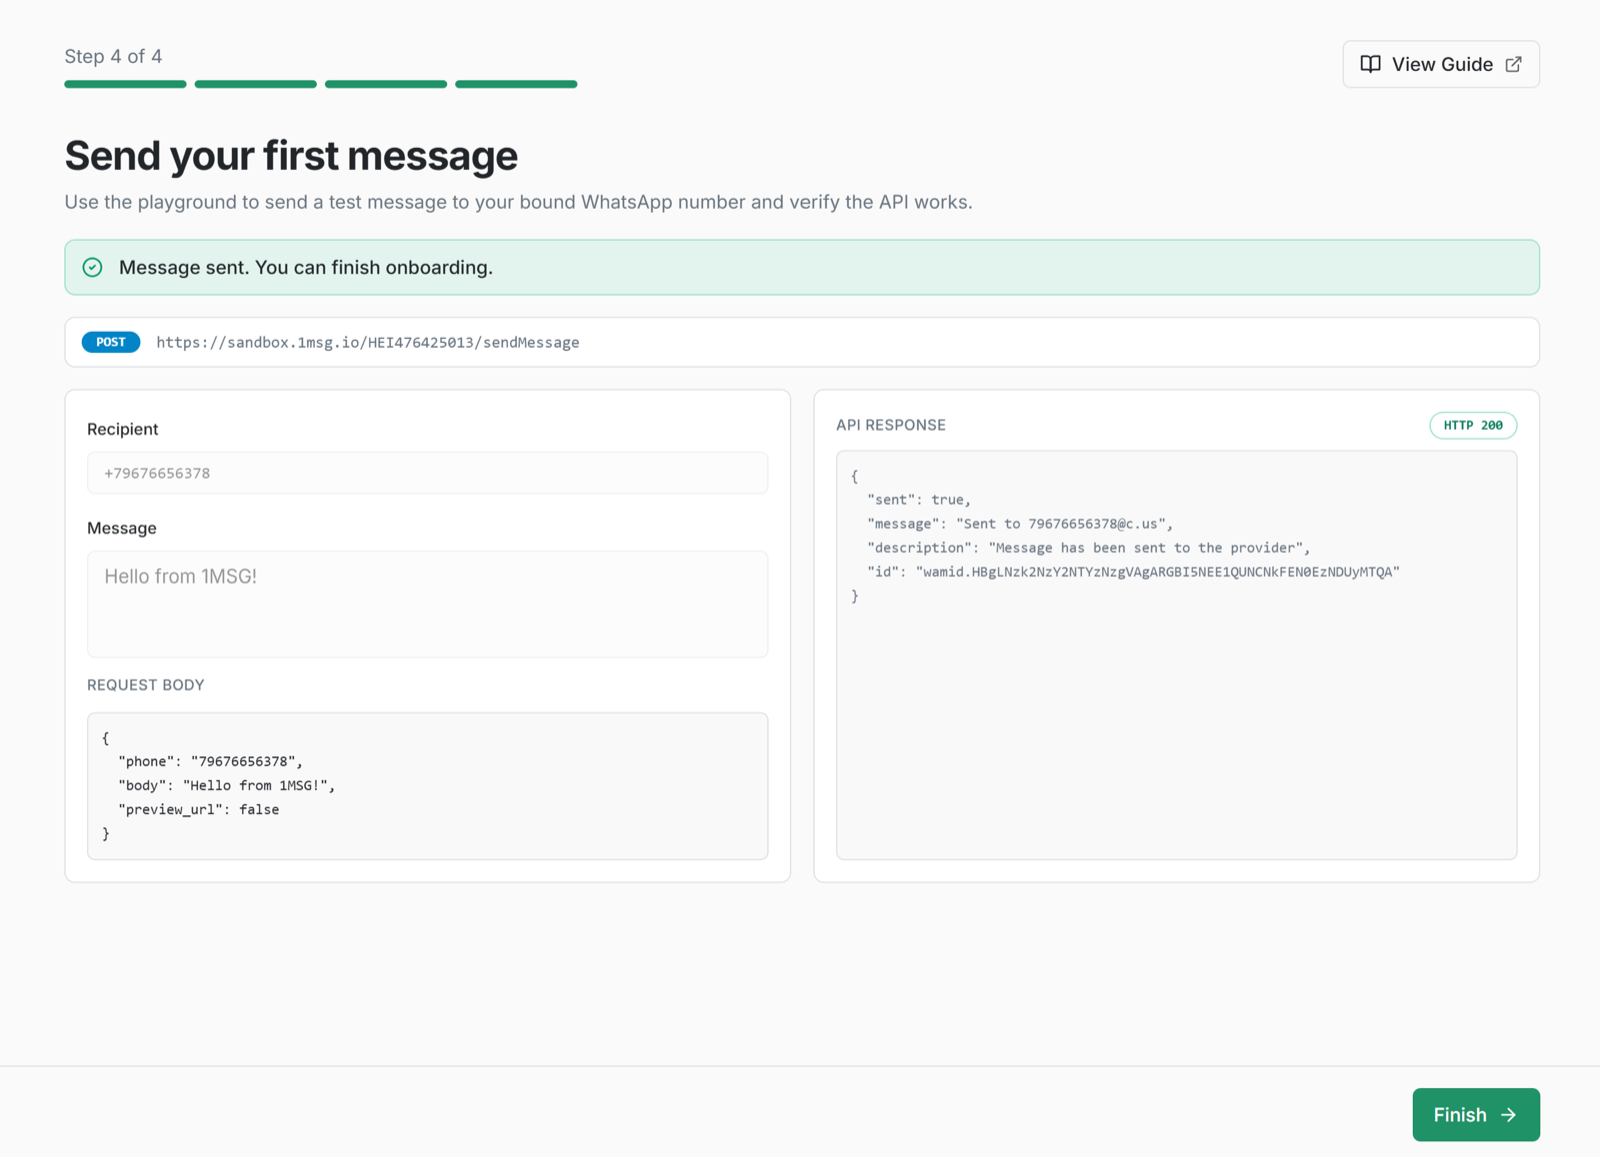Click the "body" line in request body
The height and width of the screenshot is (1157, 1600).
click(x=226, y=785)
